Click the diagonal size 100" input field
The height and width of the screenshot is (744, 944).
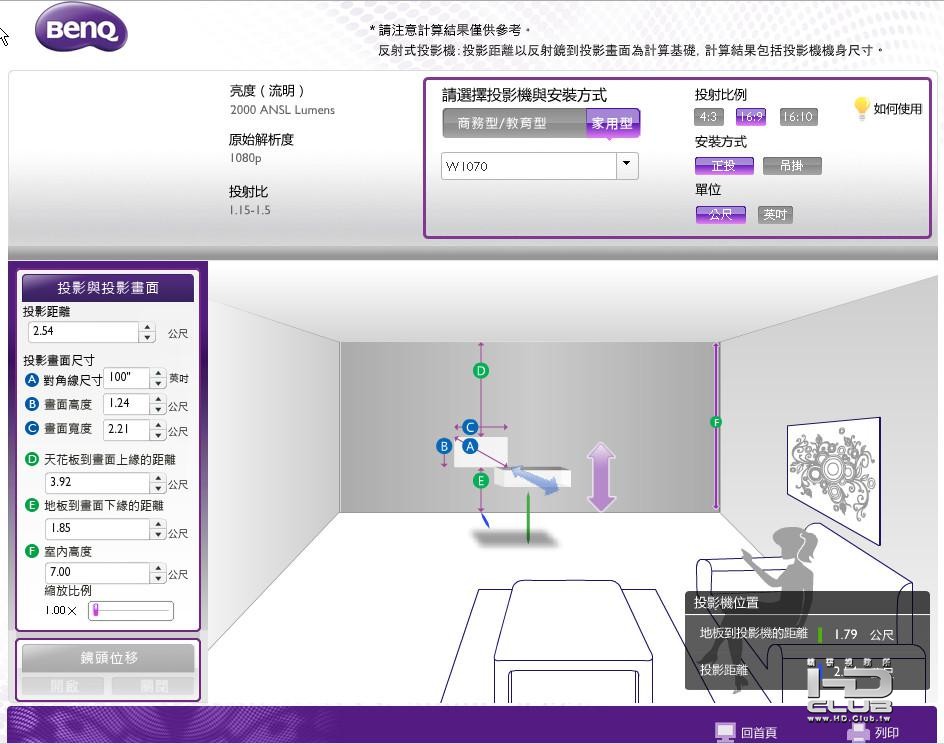click(x=126, y=378)
